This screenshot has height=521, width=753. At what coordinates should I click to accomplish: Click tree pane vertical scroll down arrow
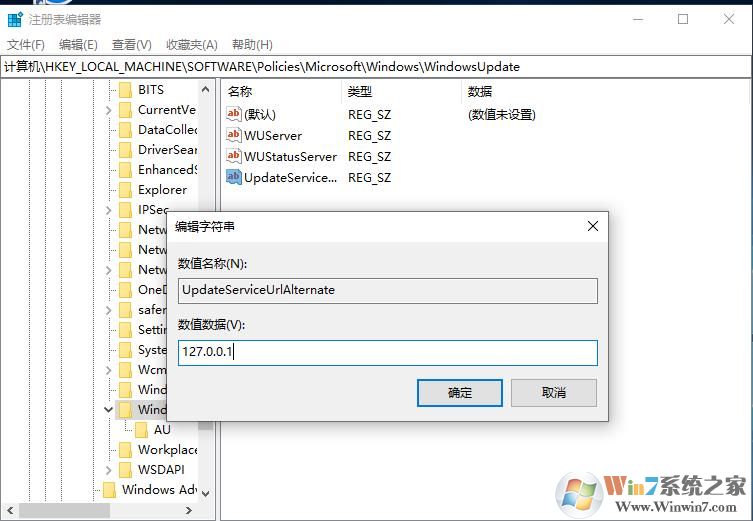coord(206,494)
